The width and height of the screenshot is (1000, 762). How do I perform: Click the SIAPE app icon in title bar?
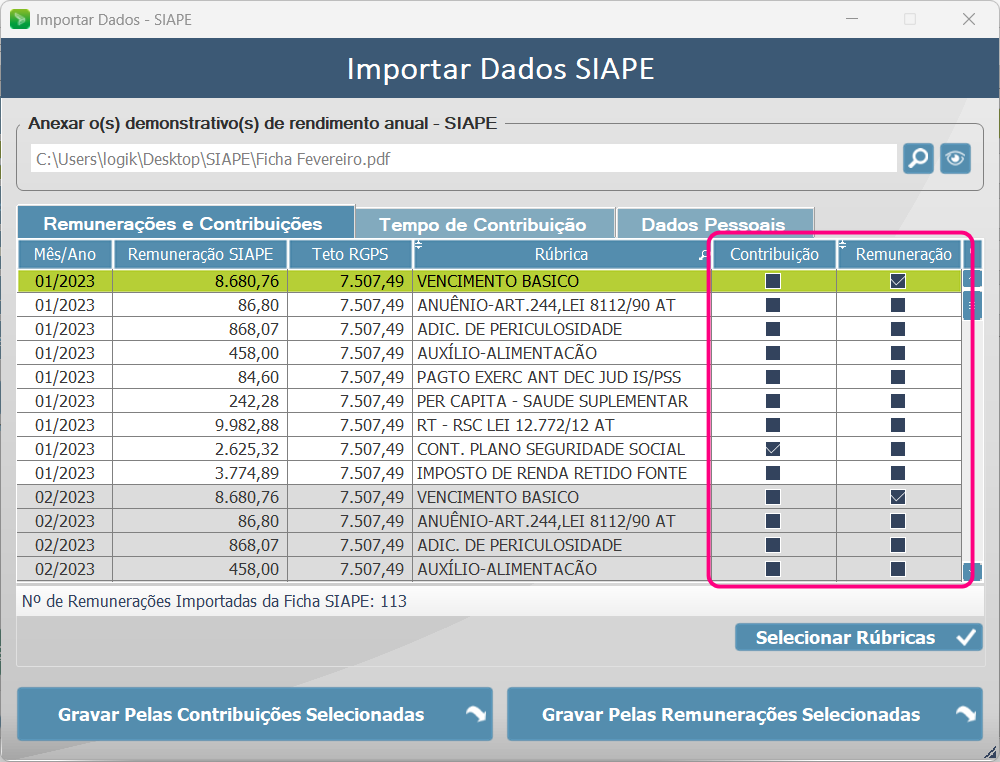[20, 19]
